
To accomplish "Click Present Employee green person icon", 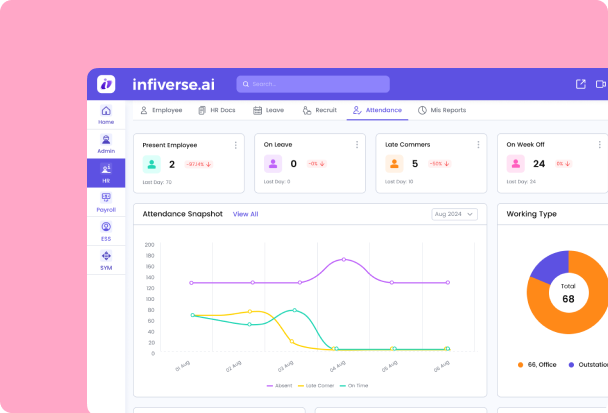I will coord(152,164).
